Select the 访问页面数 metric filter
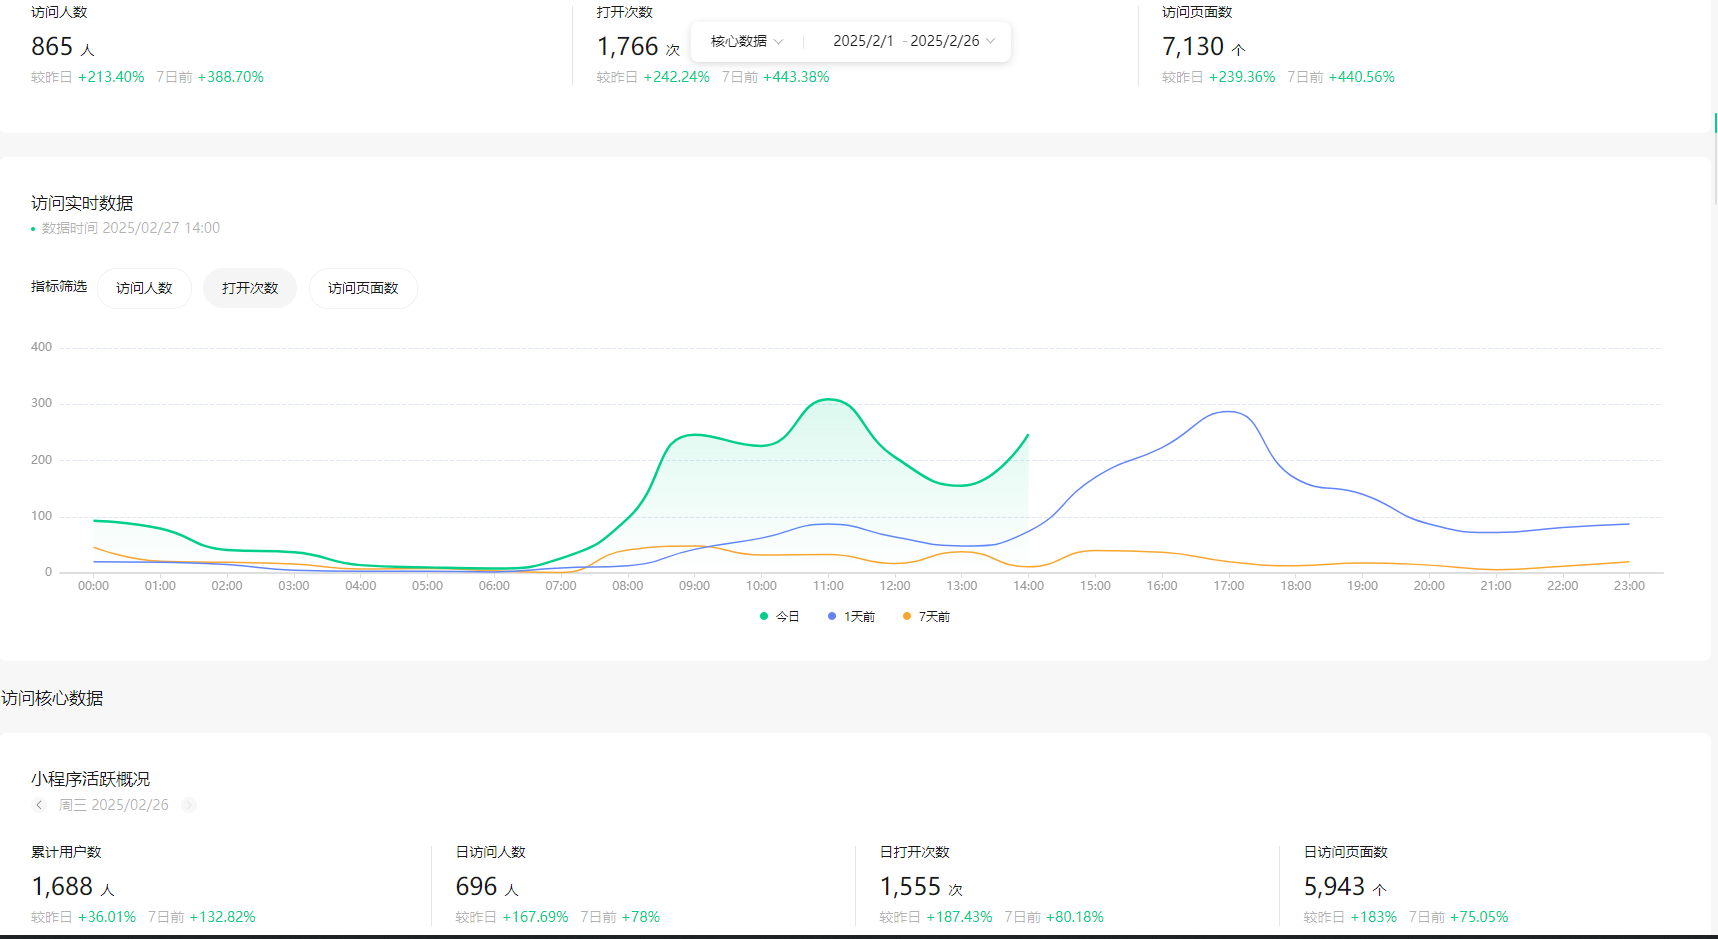The height and width of the screenshot is (939, 1718). (x=363, y=288)
